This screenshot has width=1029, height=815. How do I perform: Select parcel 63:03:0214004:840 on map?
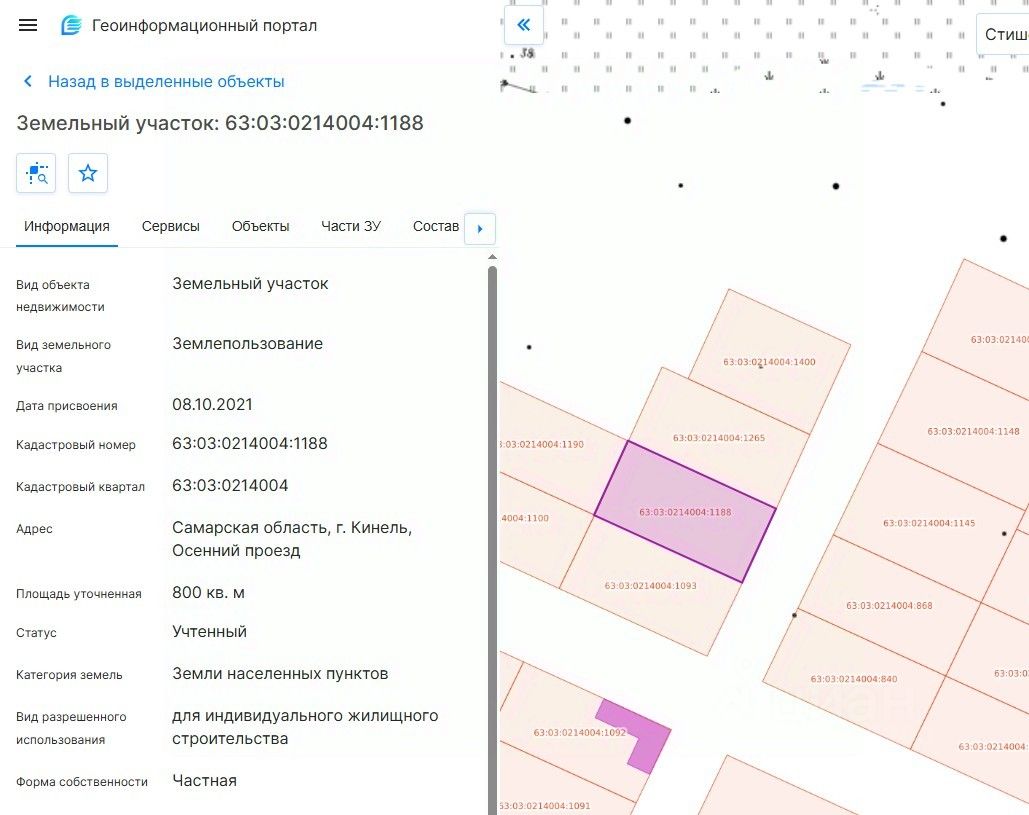pyautogui.click(x=853, y=679)
